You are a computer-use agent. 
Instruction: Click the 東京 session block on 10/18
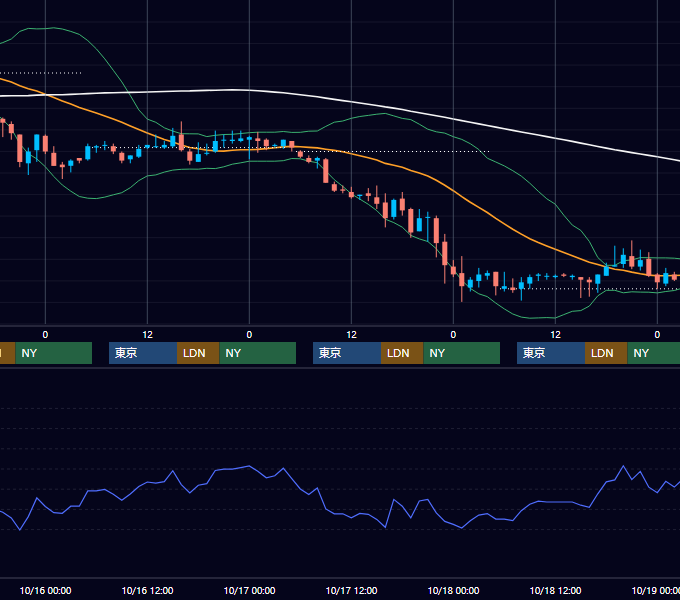551,353
